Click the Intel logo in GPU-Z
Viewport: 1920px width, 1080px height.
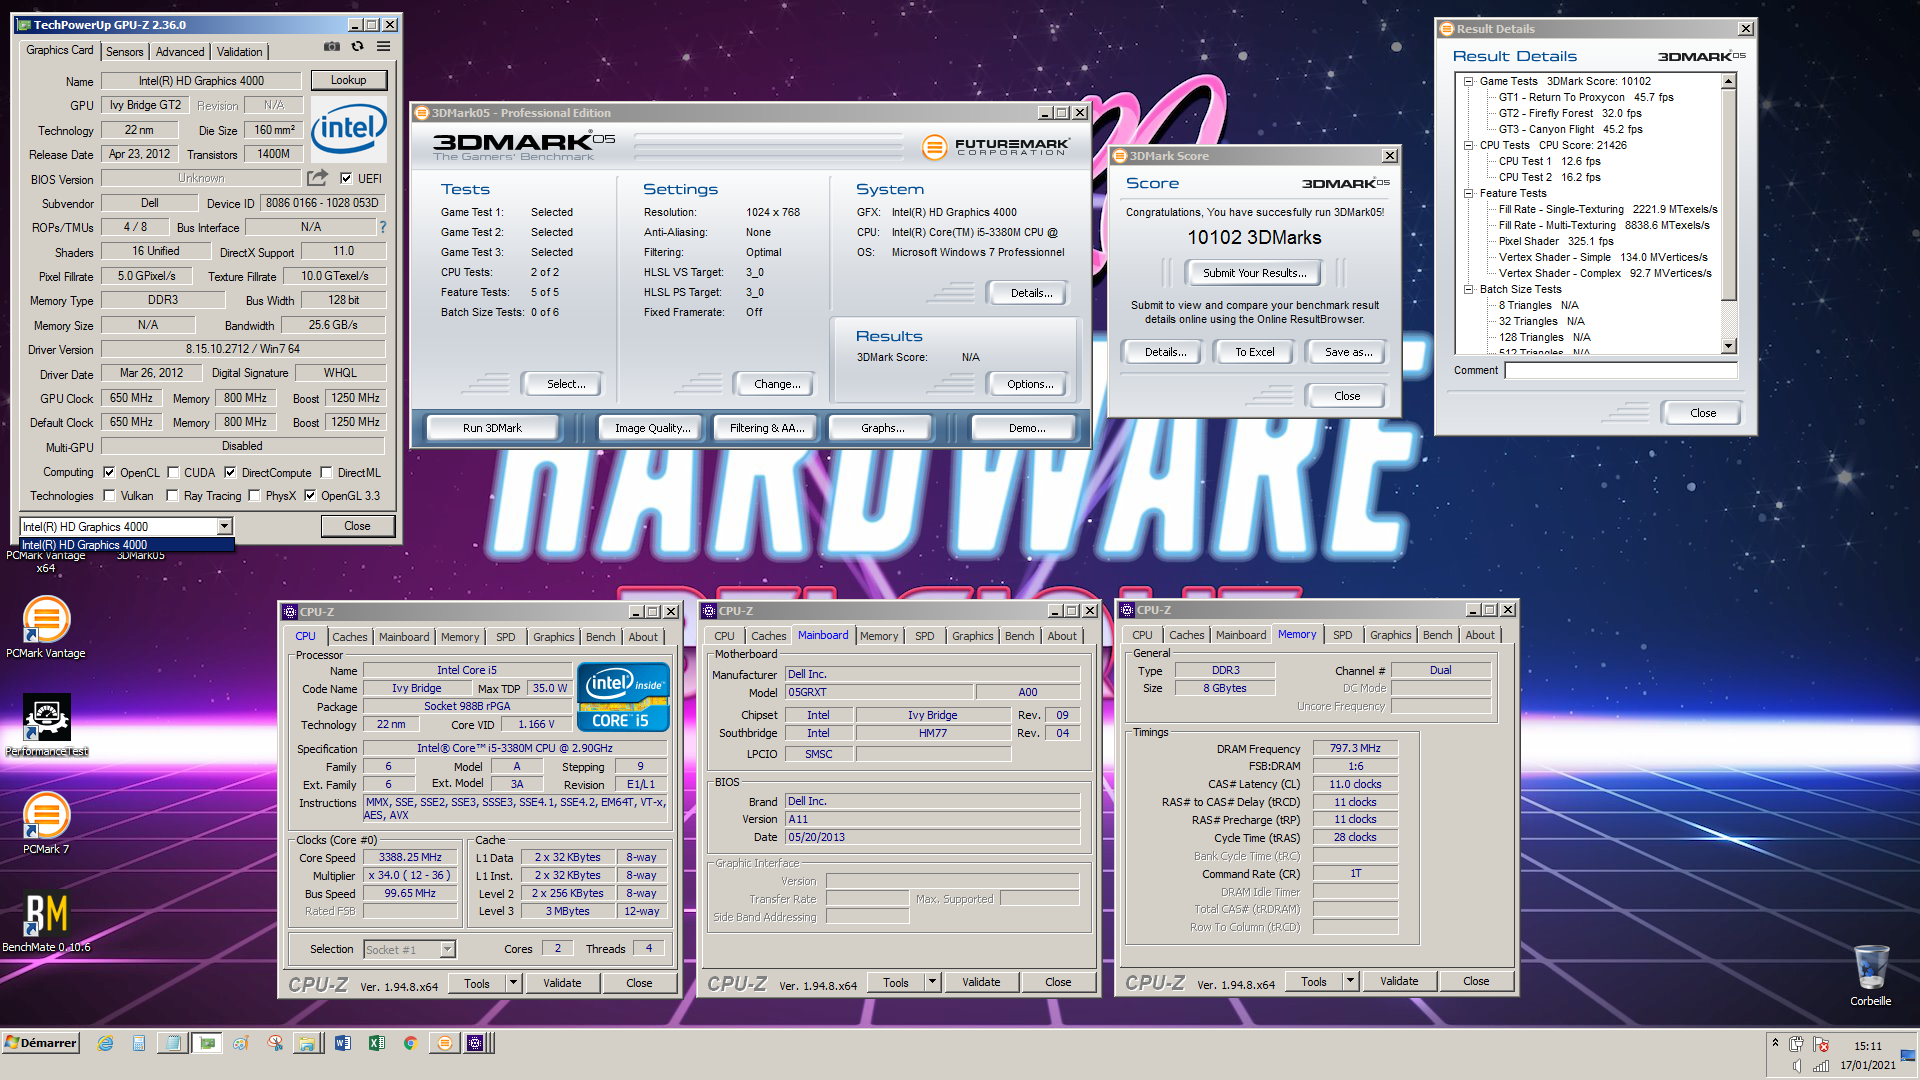(x=348, y=129)
